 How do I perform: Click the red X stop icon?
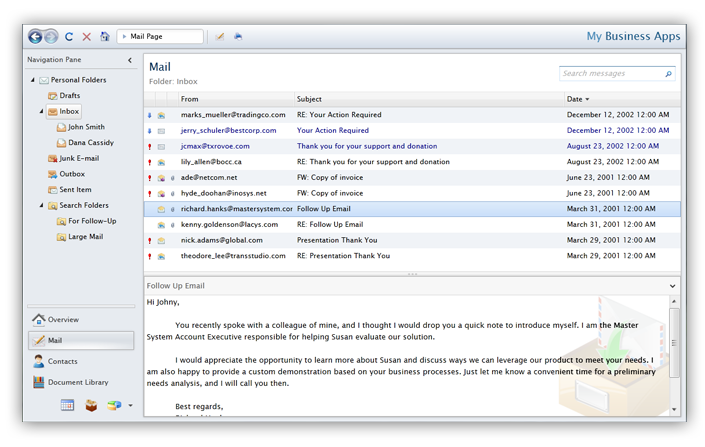tap(87, 36)
